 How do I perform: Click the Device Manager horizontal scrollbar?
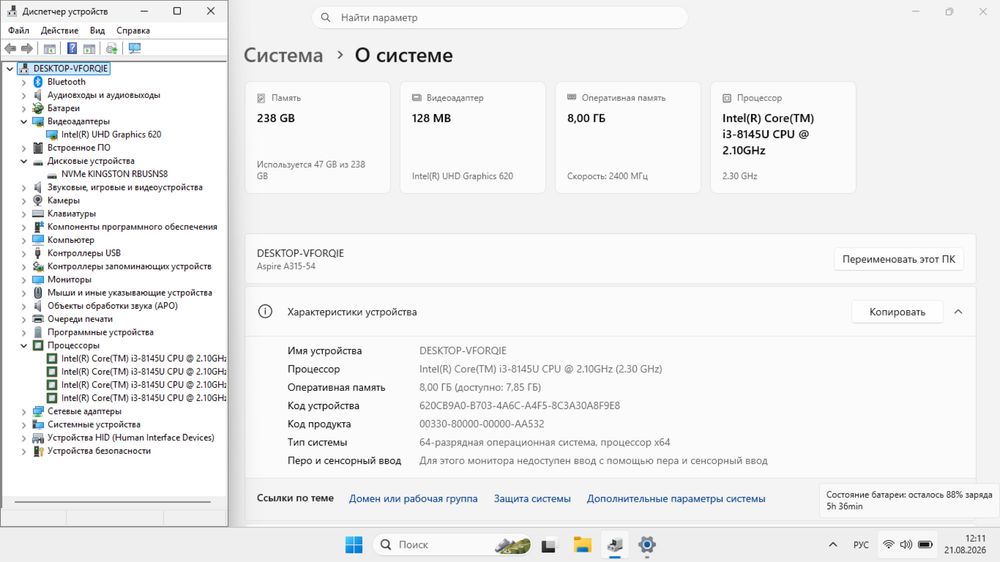tap(112, 502)
